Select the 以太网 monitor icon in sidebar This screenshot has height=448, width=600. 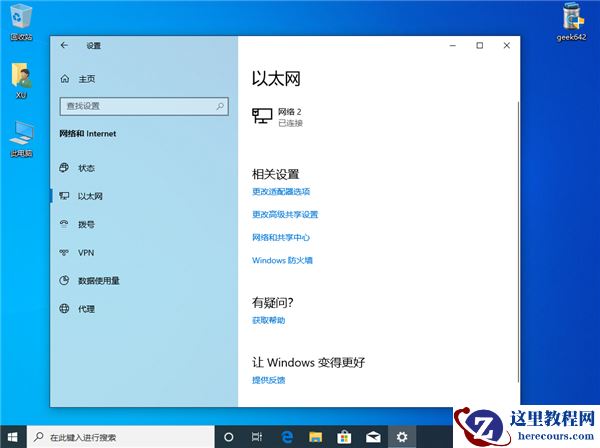point(64,196)
